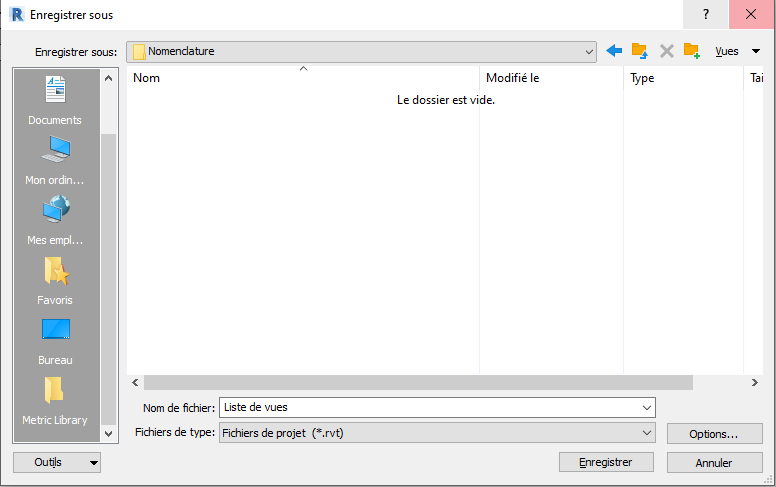
Task: Click the grey Delete X icon
Action: pyautogui.click(x=666, y=51)
